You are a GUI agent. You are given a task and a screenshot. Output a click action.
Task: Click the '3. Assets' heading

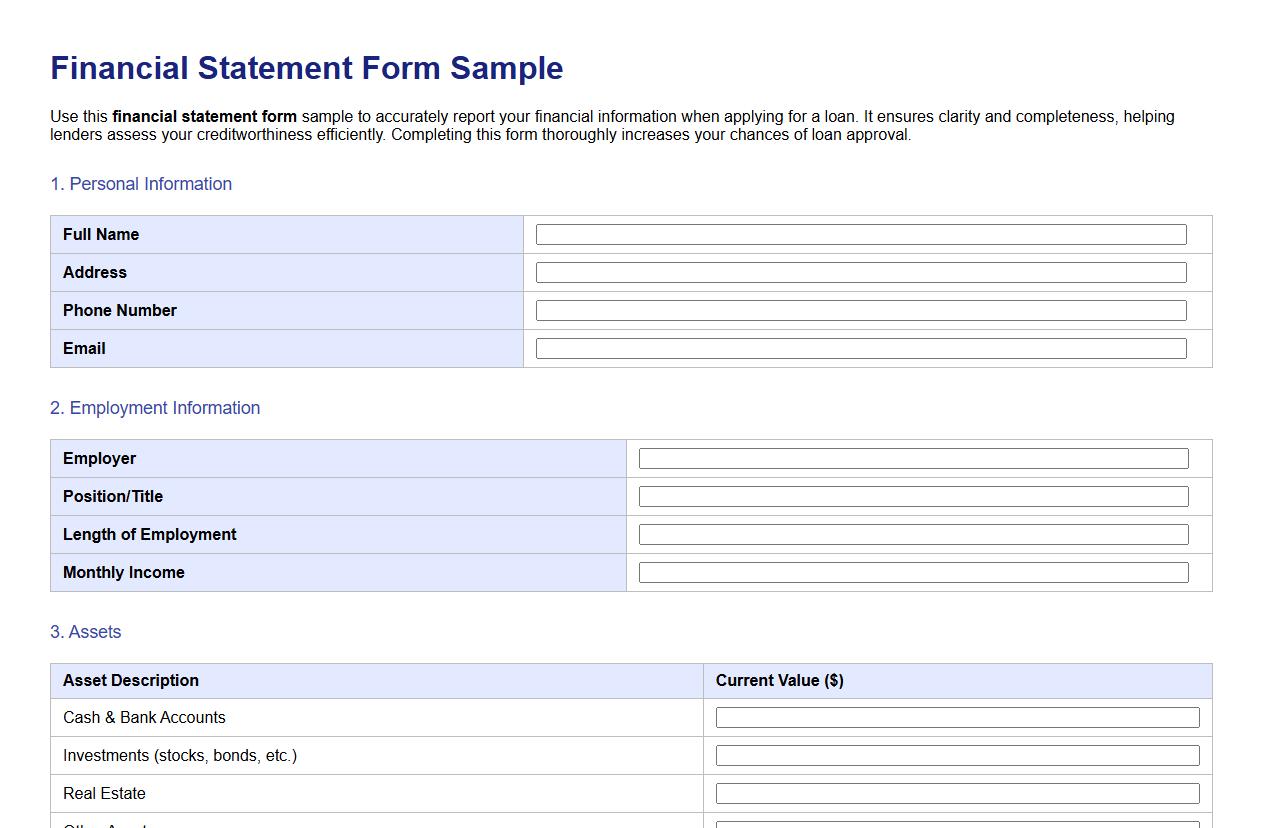click(x=86, y=632)
